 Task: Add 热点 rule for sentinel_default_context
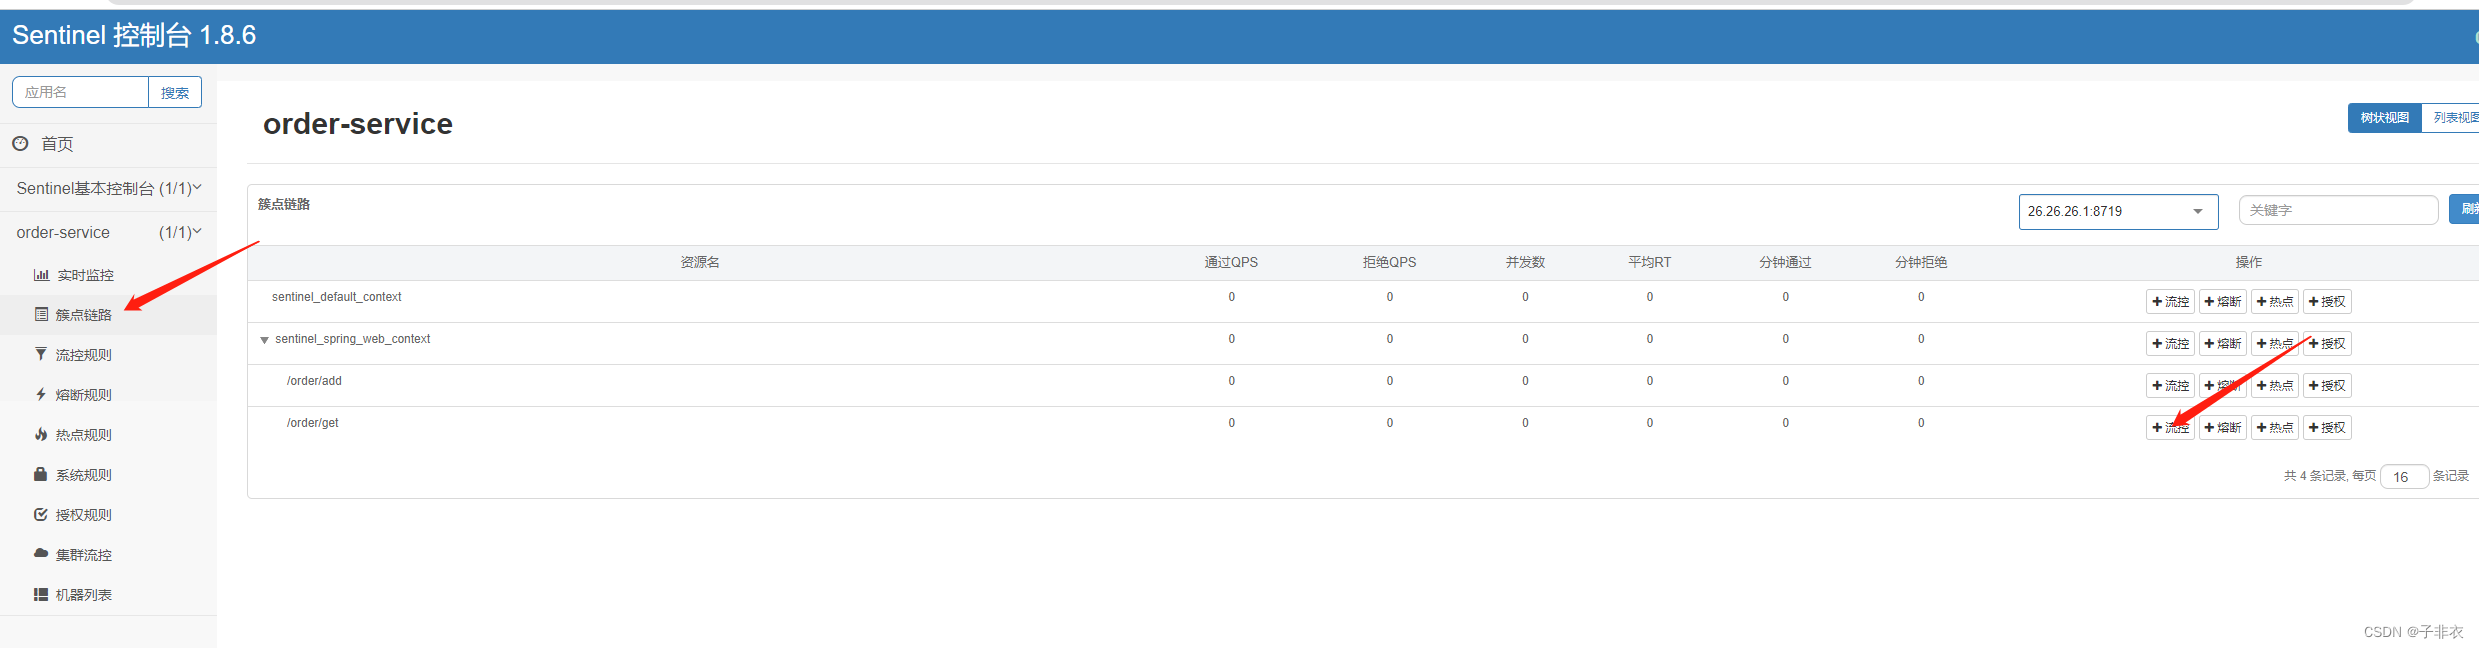(x=2274, y=301)
